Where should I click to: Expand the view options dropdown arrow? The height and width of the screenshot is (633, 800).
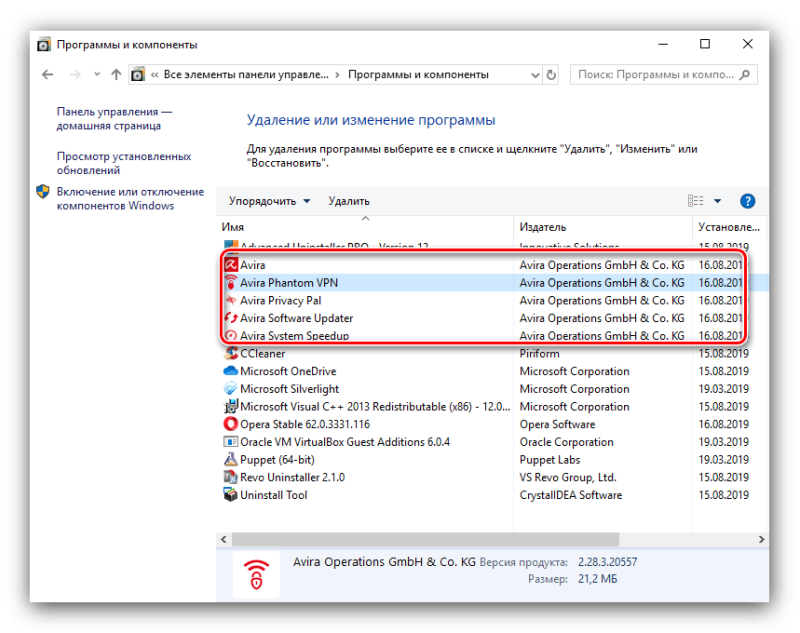click(717, 201)
